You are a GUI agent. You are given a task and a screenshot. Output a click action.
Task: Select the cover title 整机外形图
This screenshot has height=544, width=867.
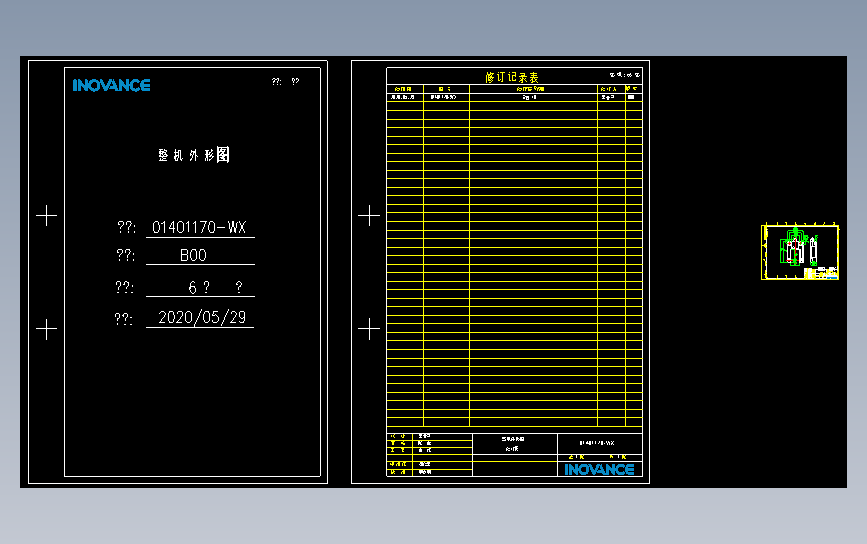pos(194,155)
